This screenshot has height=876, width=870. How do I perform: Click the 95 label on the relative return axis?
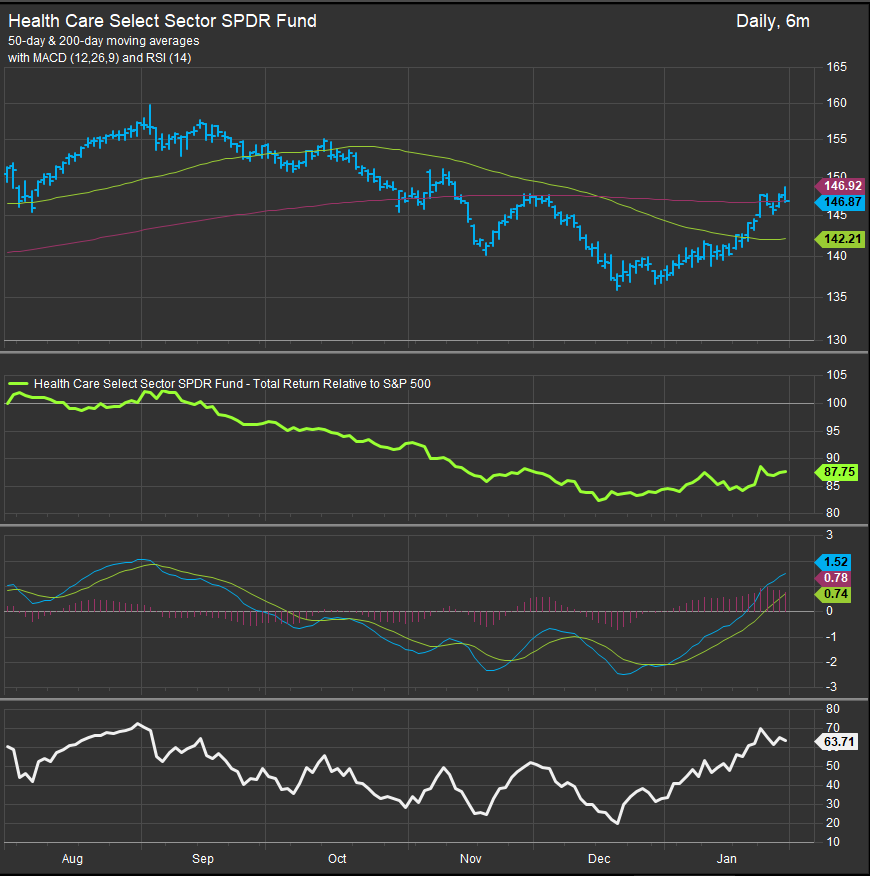(x=833, y=431)
